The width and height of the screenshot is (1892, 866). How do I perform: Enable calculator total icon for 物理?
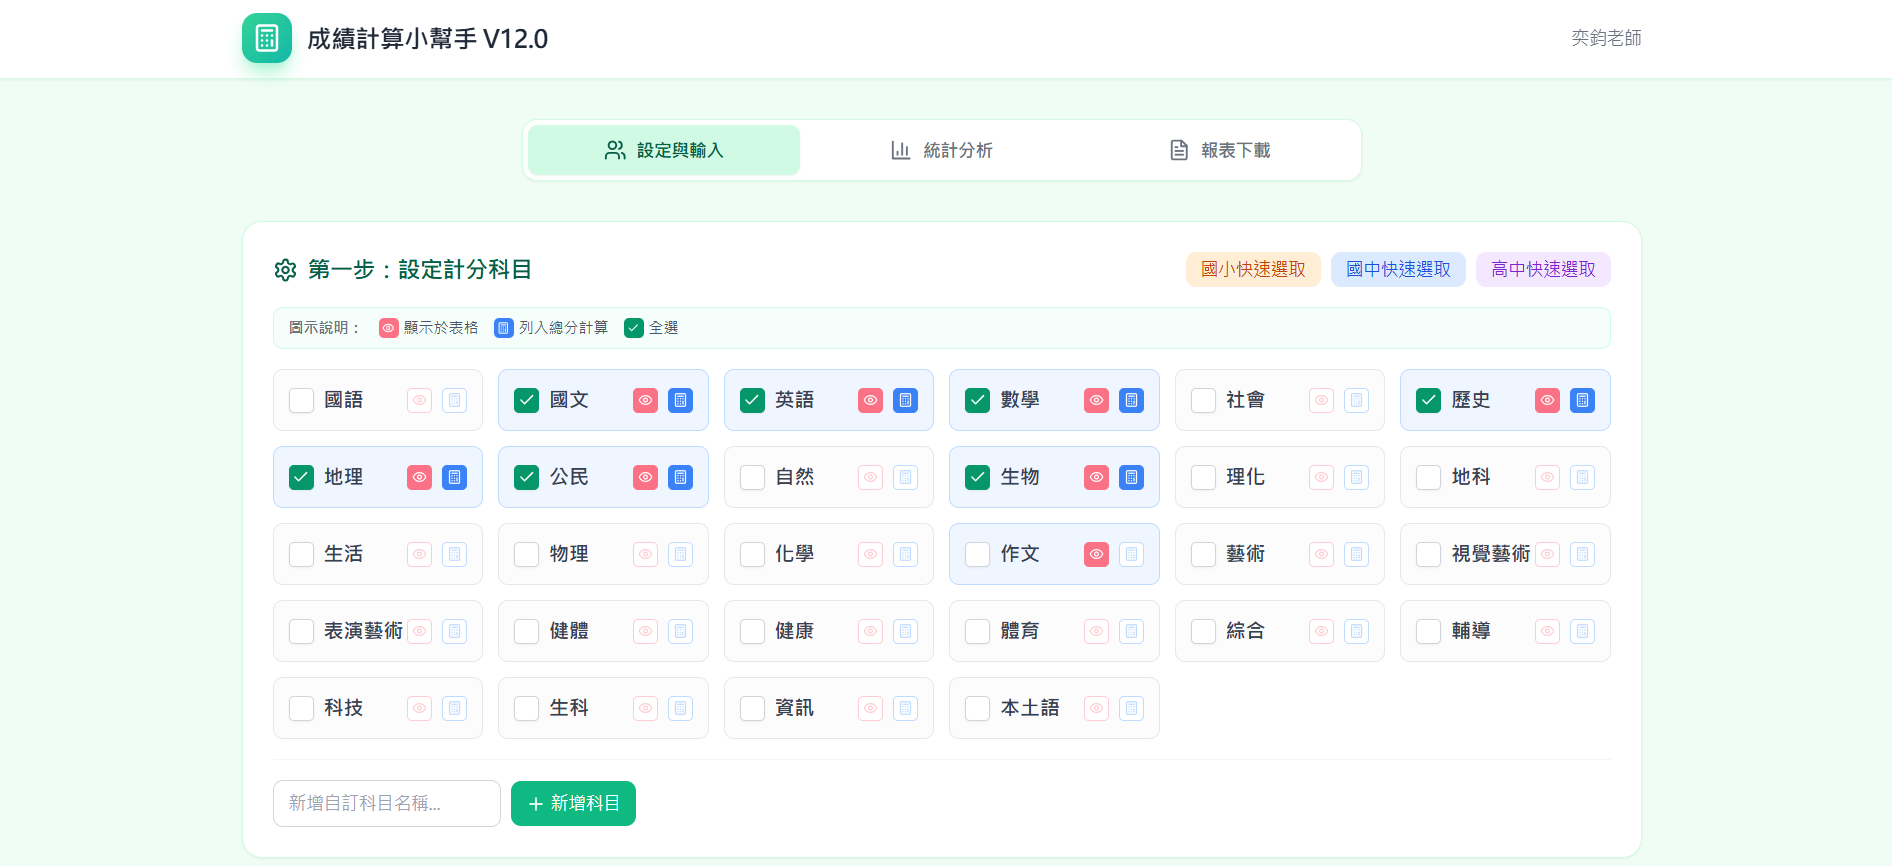[x=680, y=554]
